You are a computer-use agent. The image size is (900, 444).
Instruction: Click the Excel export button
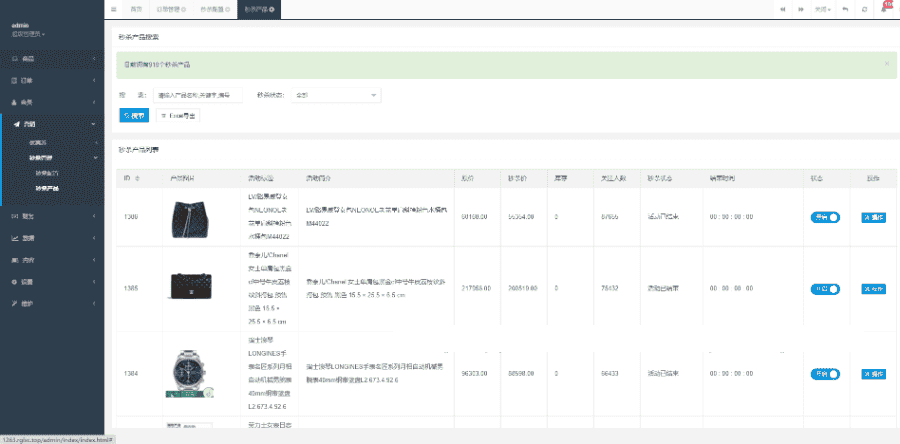(178, 115)
